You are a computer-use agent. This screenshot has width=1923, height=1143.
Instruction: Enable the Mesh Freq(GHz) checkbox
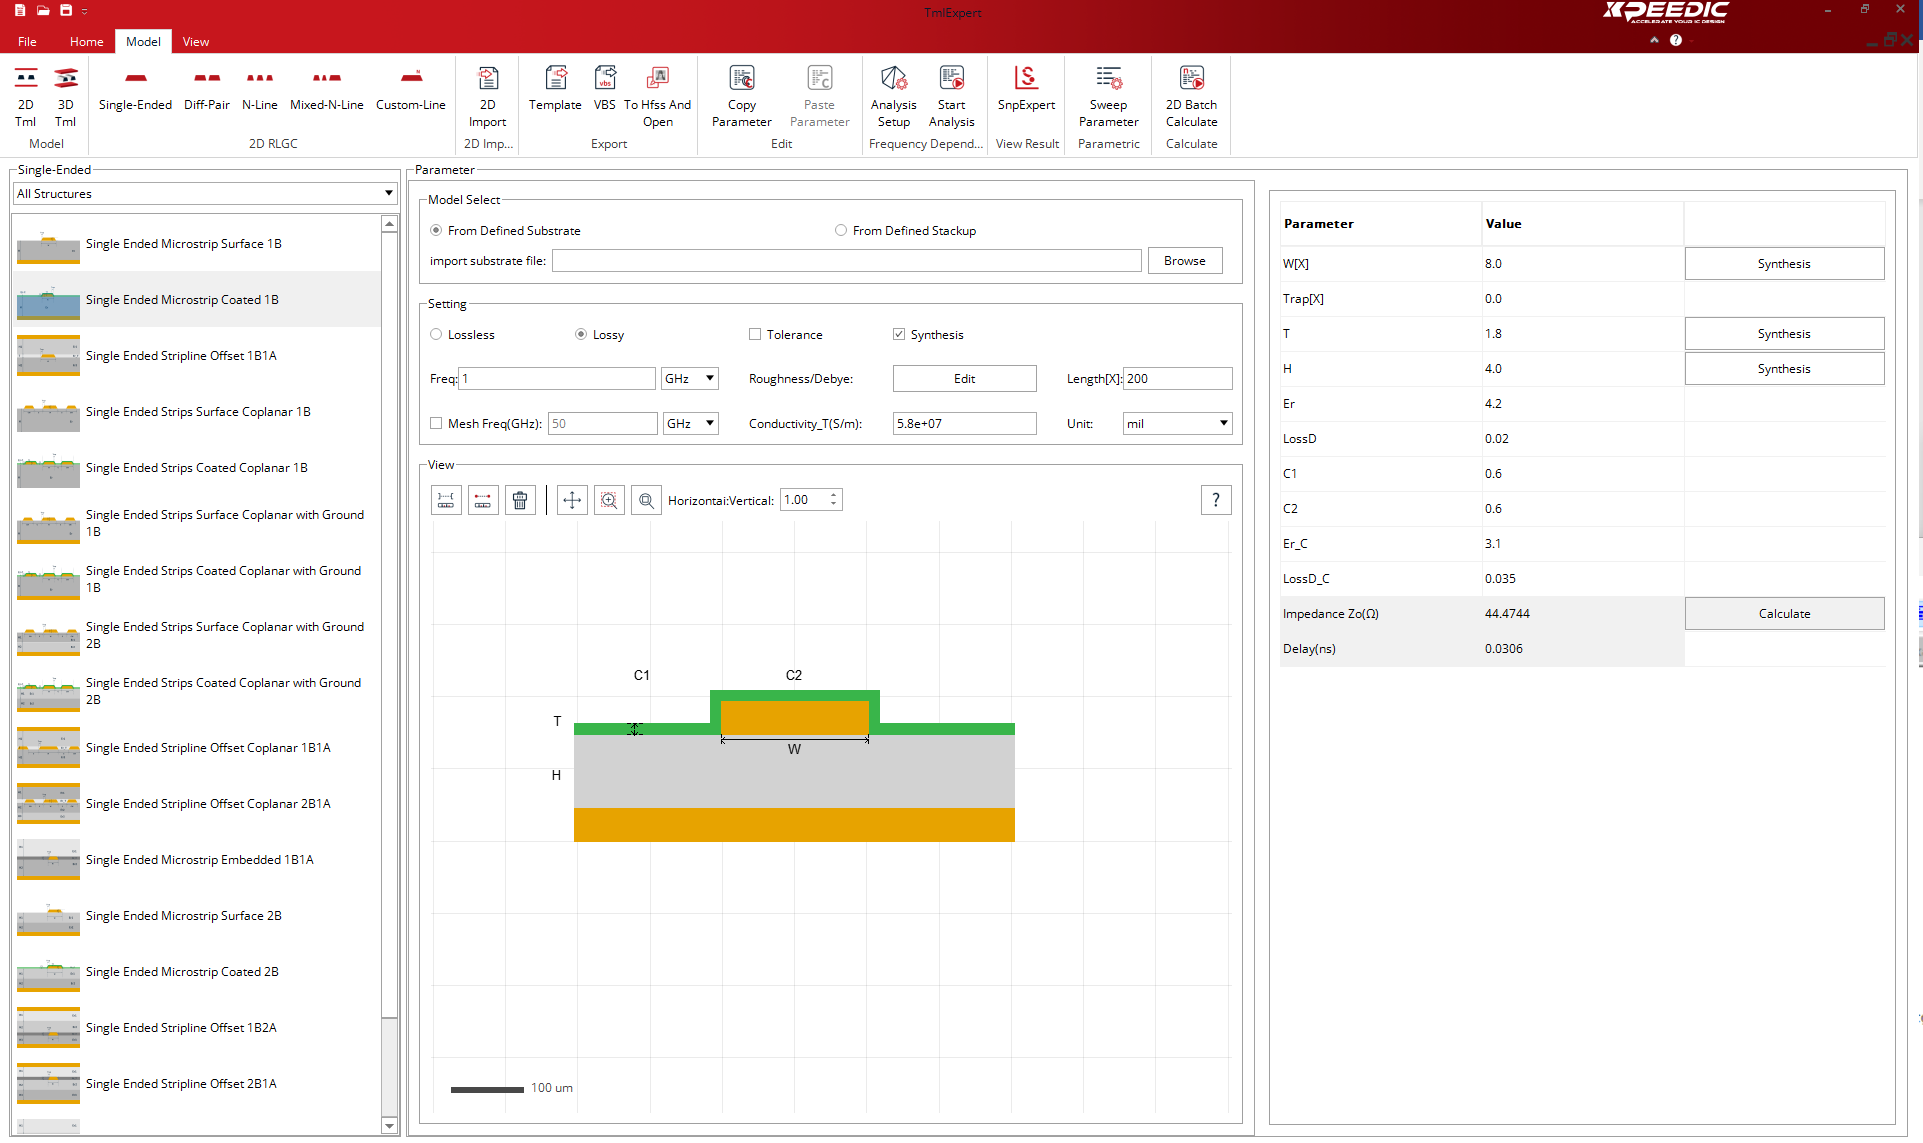pos(436,424)
